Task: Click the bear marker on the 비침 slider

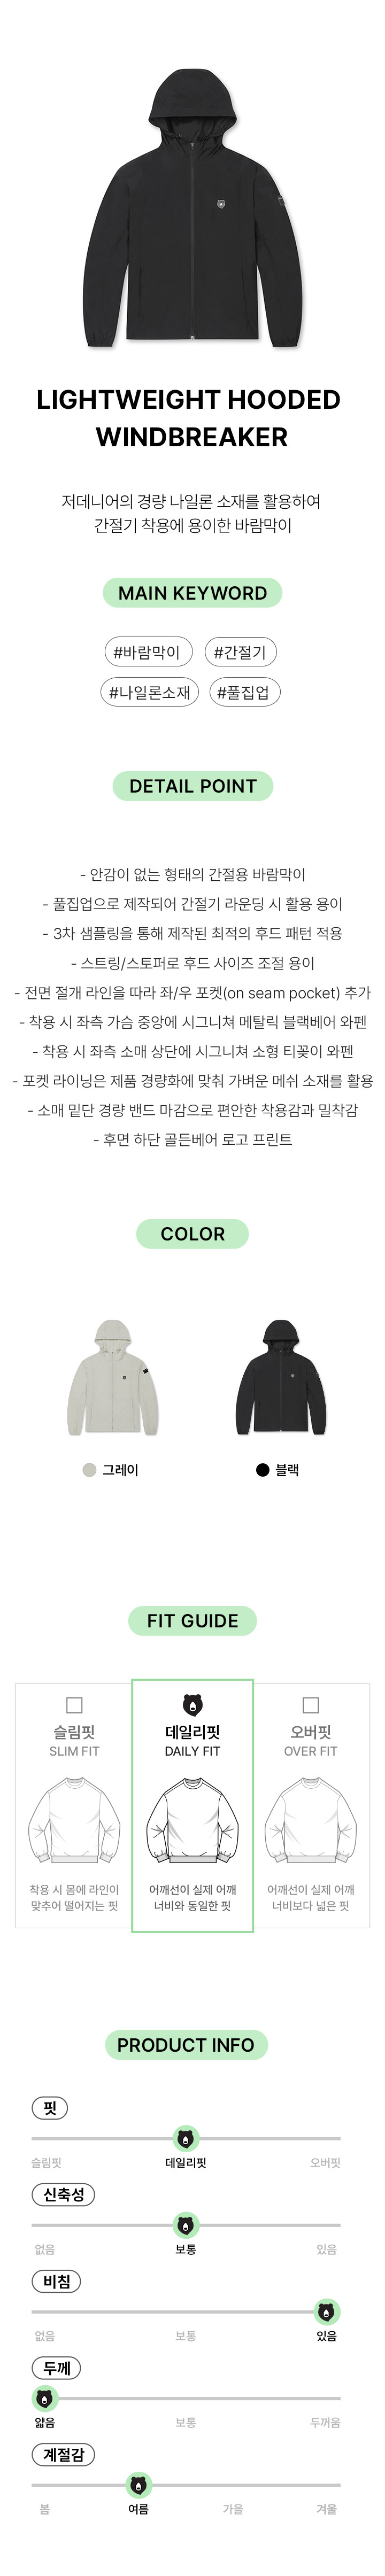Action: (327, 2311)
